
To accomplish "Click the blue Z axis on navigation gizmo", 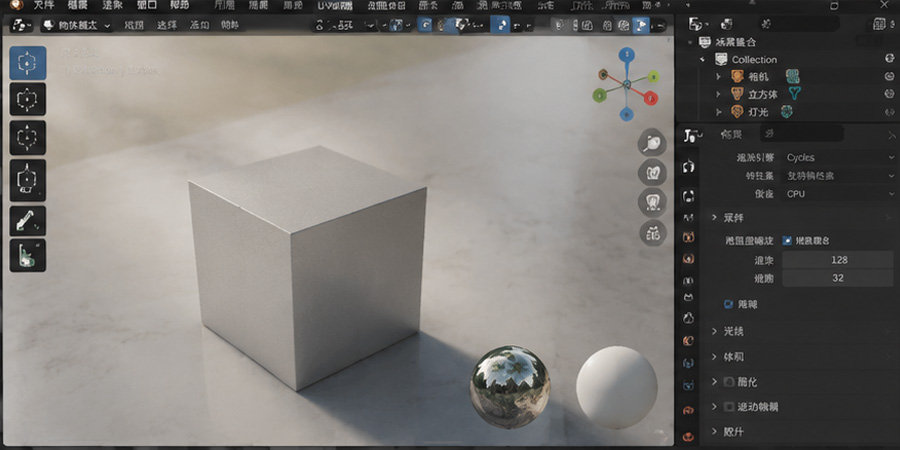I will (627, 55).
